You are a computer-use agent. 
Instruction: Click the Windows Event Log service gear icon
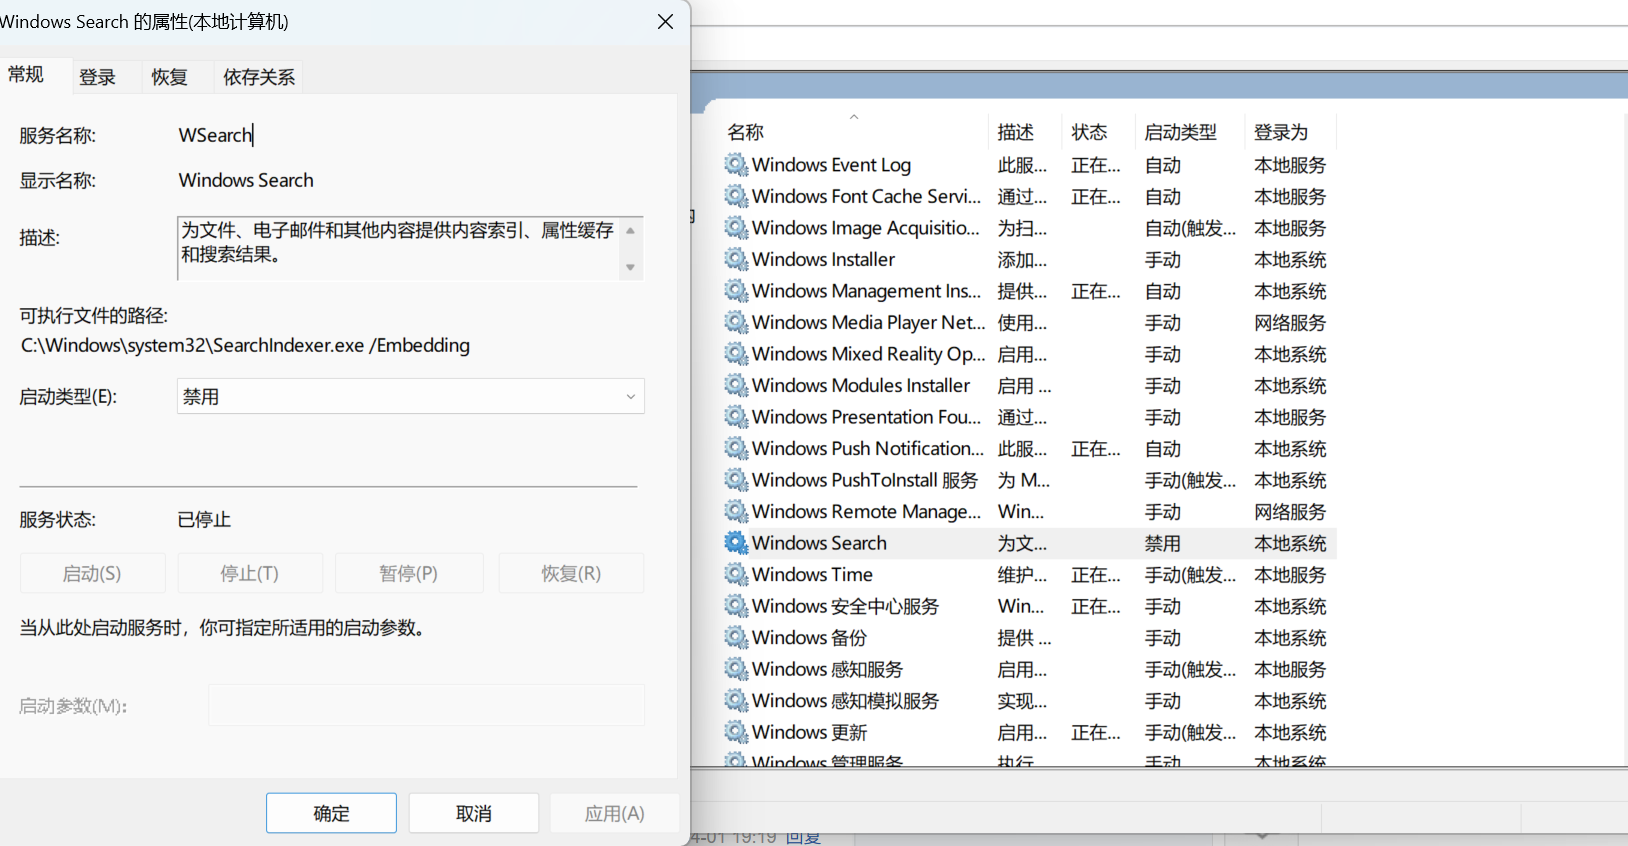(x=736, y=165)
